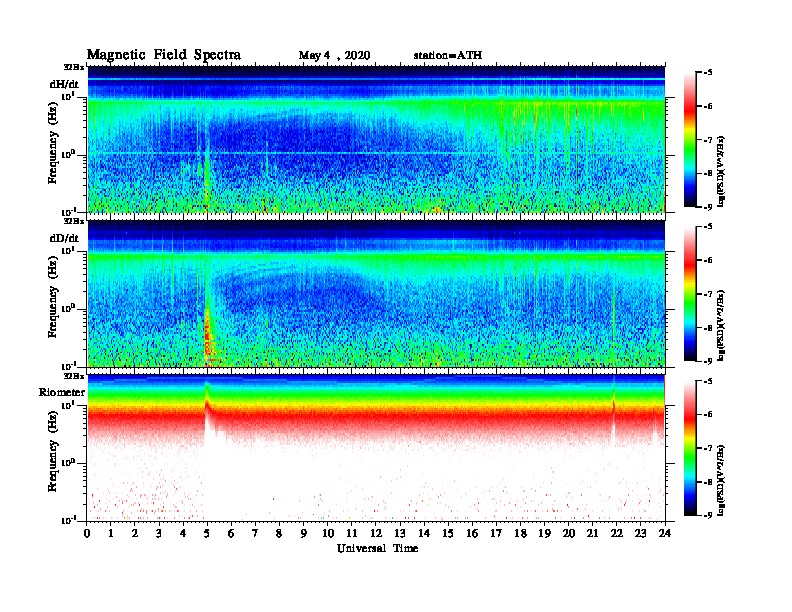
Task: Select hour tick label "20" on time axis
Action: tap(569, 533)
